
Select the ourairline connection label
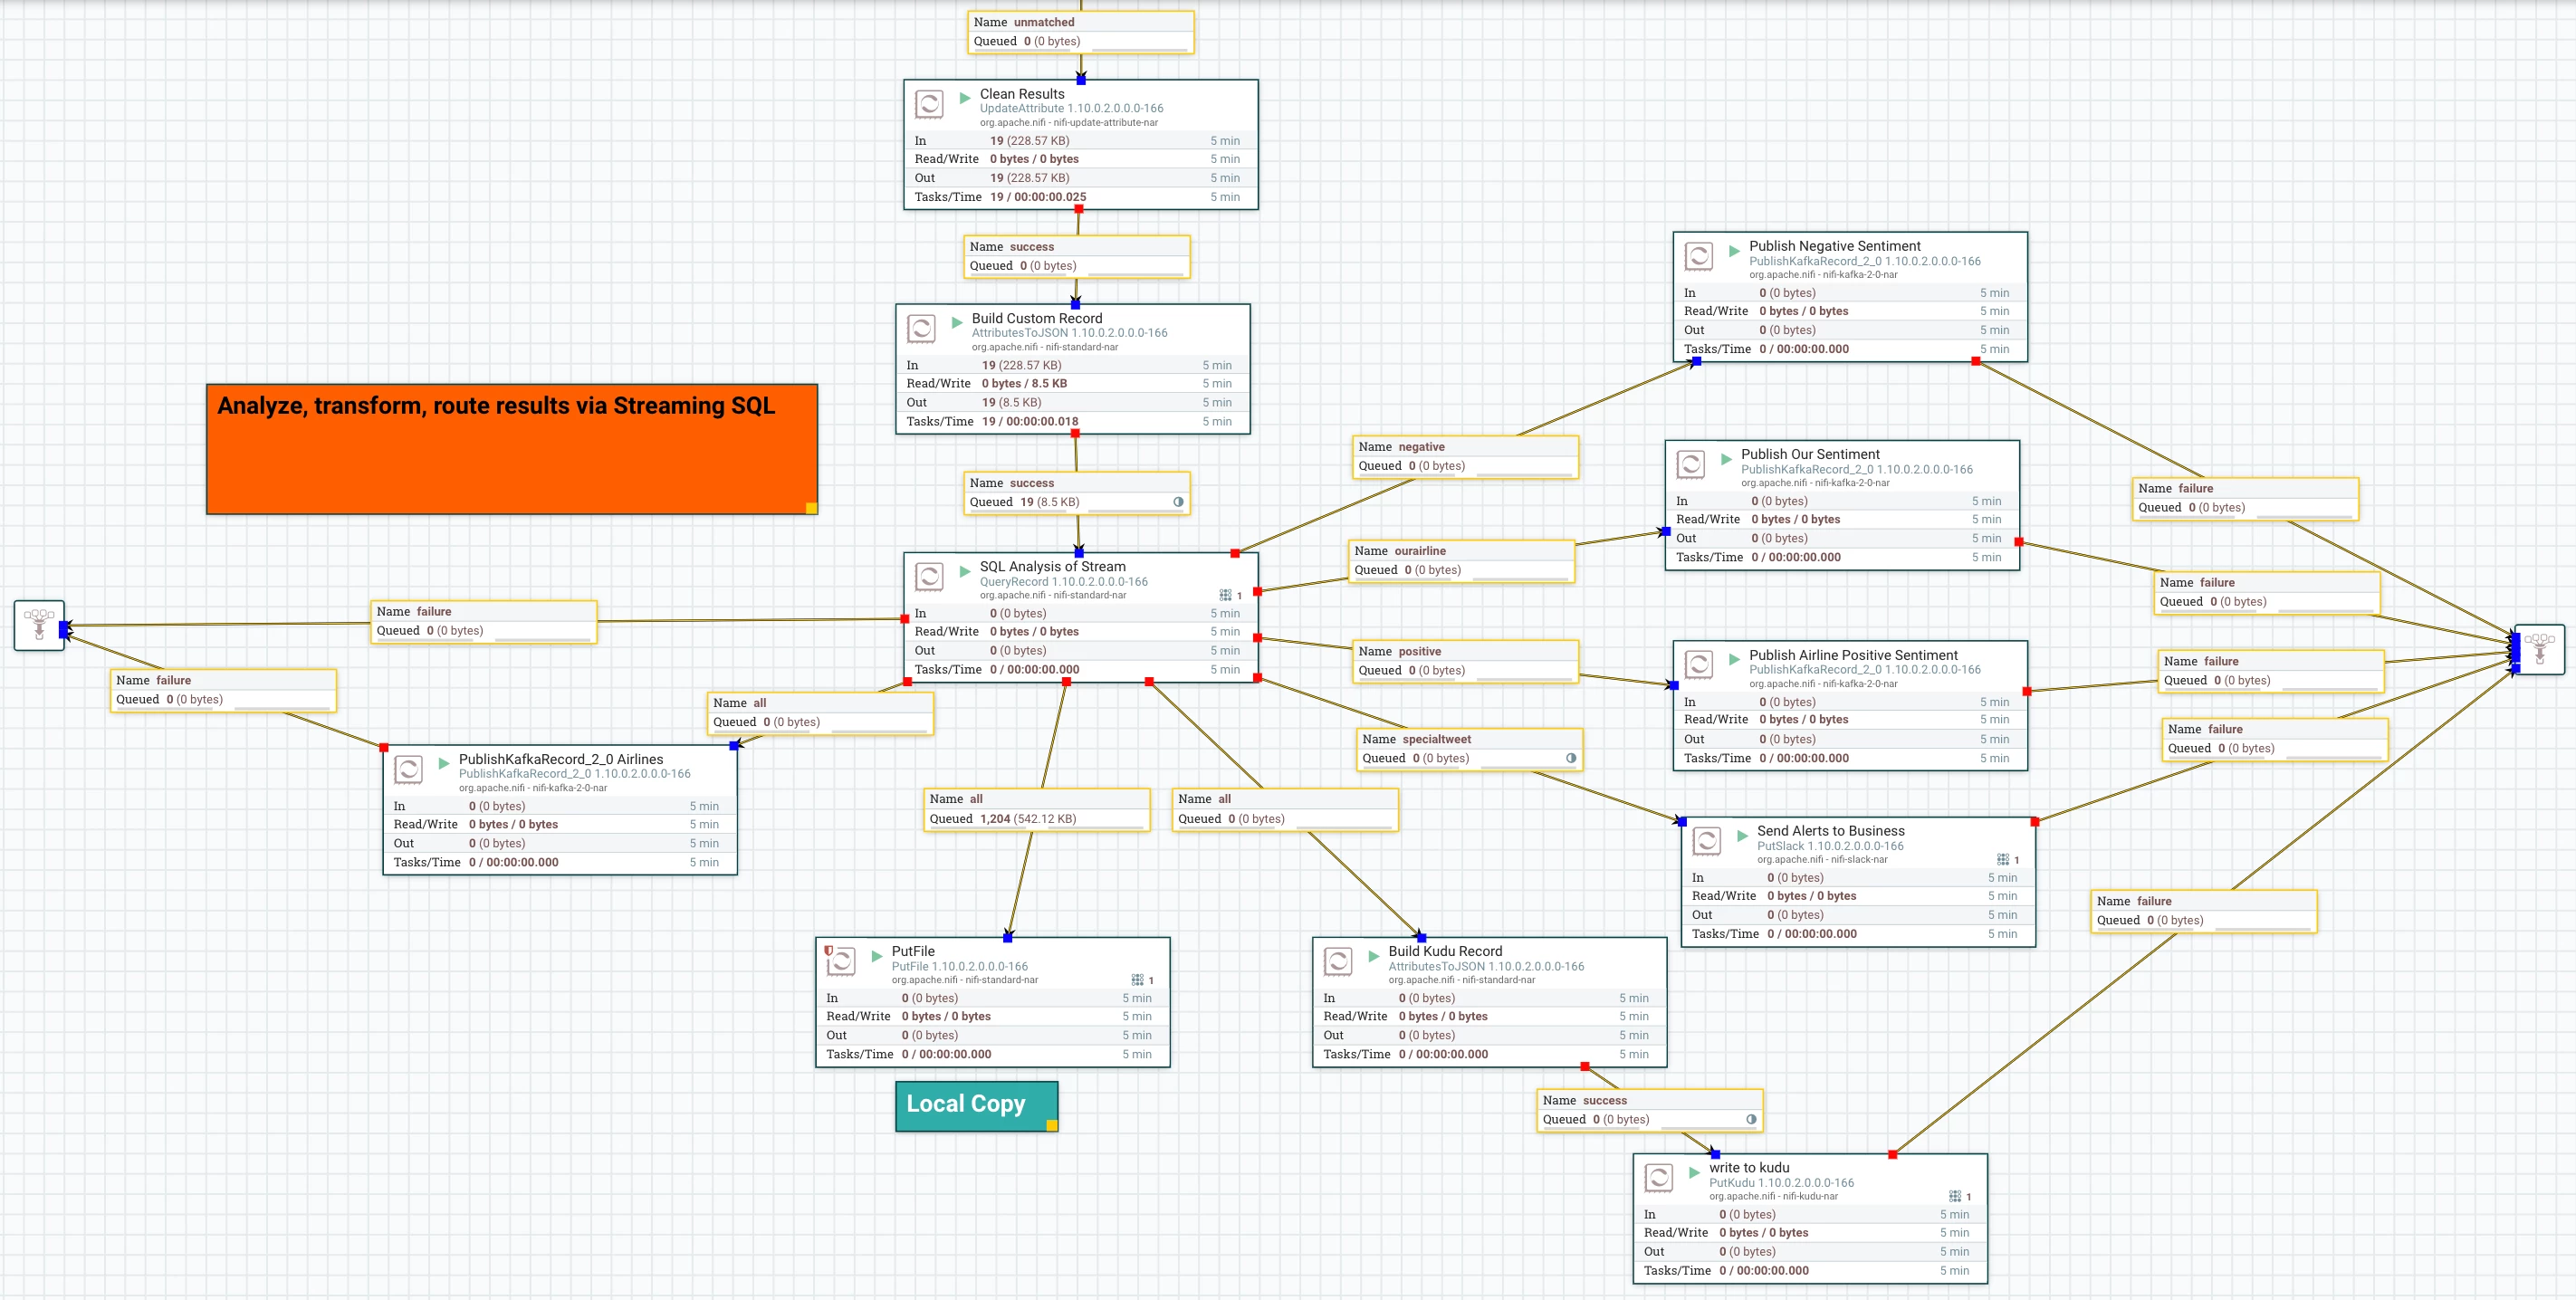[x=1462, y=561]
